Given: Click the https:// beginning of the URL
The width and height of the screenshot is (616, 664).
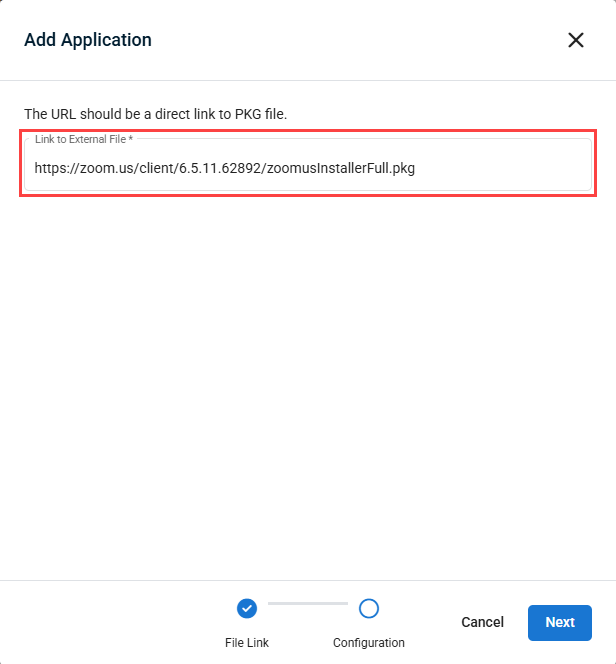Looking at the screenshot, I should pyautogui.click(x=57, y=168).
